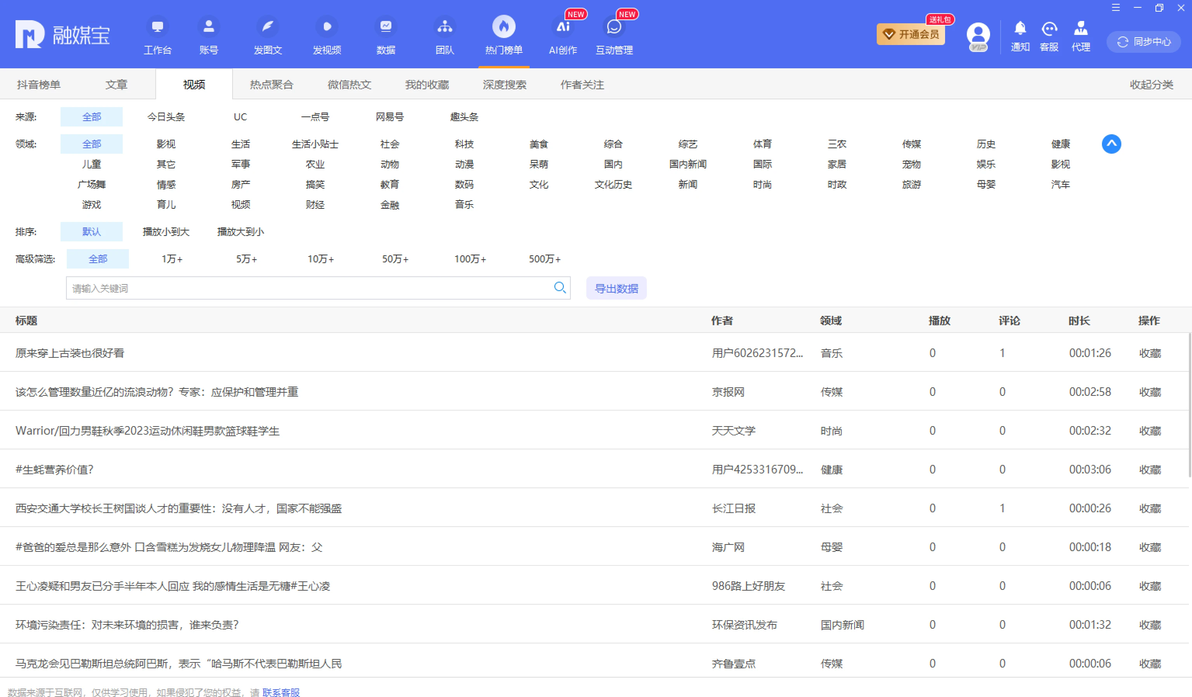Click 收起分类 to collapse filters
The image size is (1192, 697).
pyautogui.click(x=1151, y=85)
